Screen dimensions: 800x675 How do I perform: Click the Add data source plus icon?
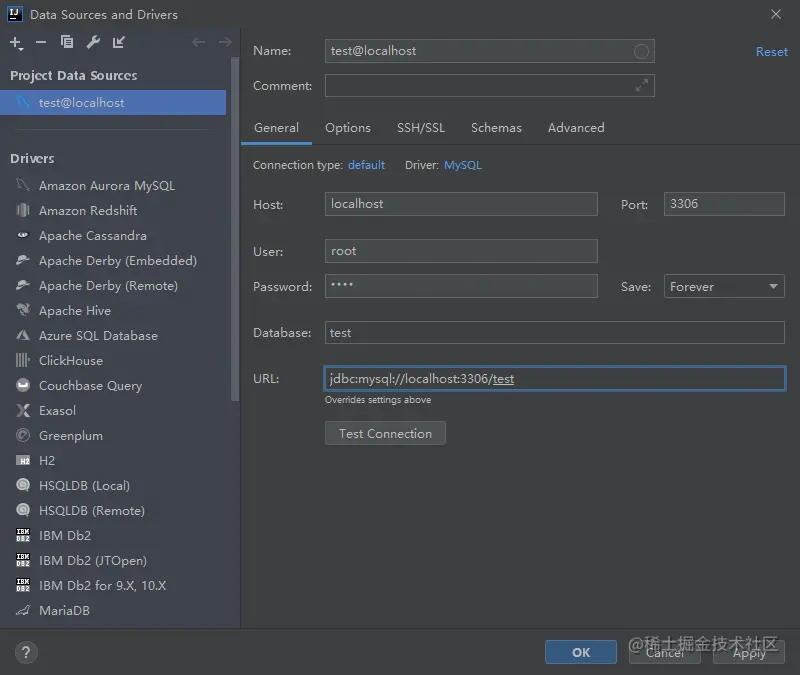tap(16, 43)
